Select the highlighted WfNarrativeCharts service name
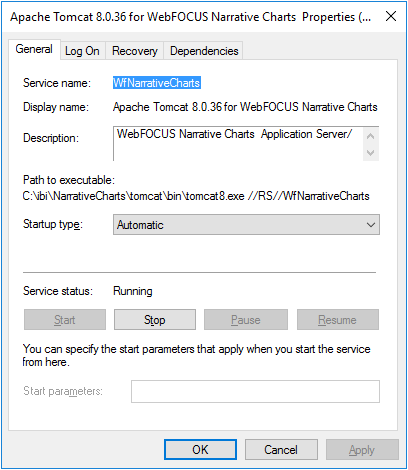 pos(157,83)
